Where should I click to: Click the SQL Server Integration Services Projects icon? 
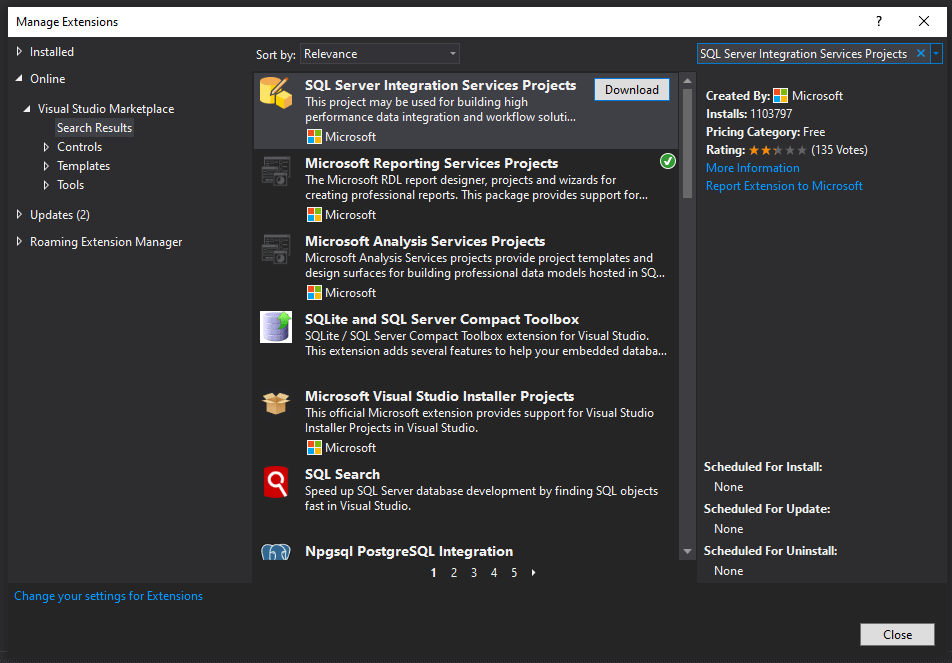click(x=276, y=92)
